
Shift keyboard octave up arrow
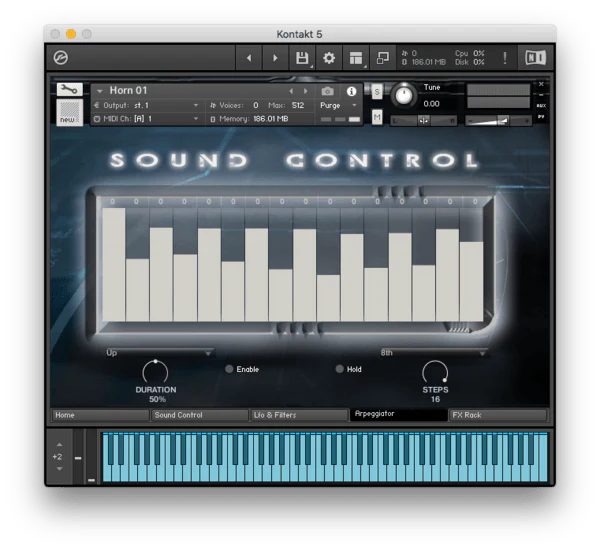tap(59, 445)
